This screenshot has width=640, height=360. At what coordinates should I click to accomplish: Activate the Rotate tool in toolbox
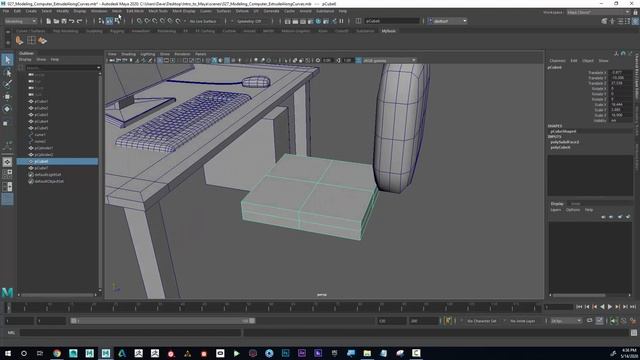coord(7,109)
